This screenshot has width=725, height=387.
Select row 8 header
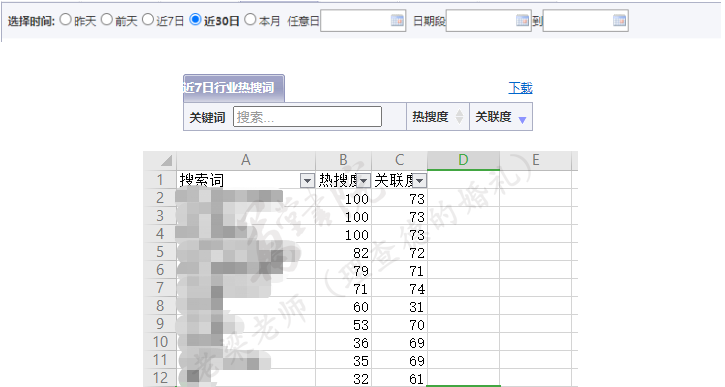tap(160, 306)
